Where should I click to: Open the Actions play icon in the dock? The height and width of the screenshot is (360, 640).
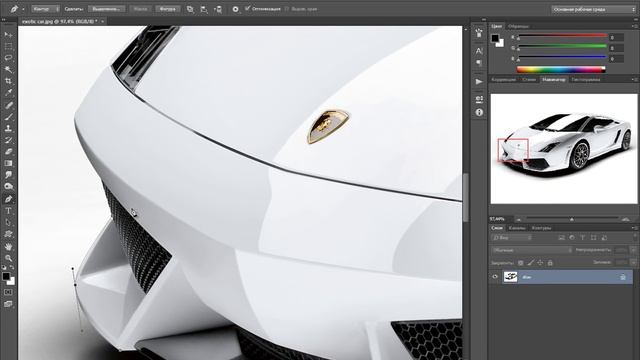pos(479,81)
